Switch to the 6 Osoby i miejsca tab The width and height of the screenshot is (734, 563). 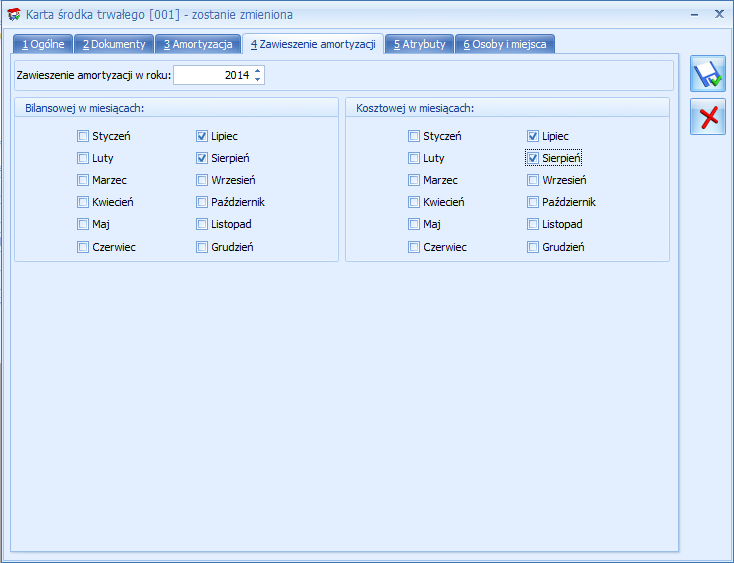[505, 44]
